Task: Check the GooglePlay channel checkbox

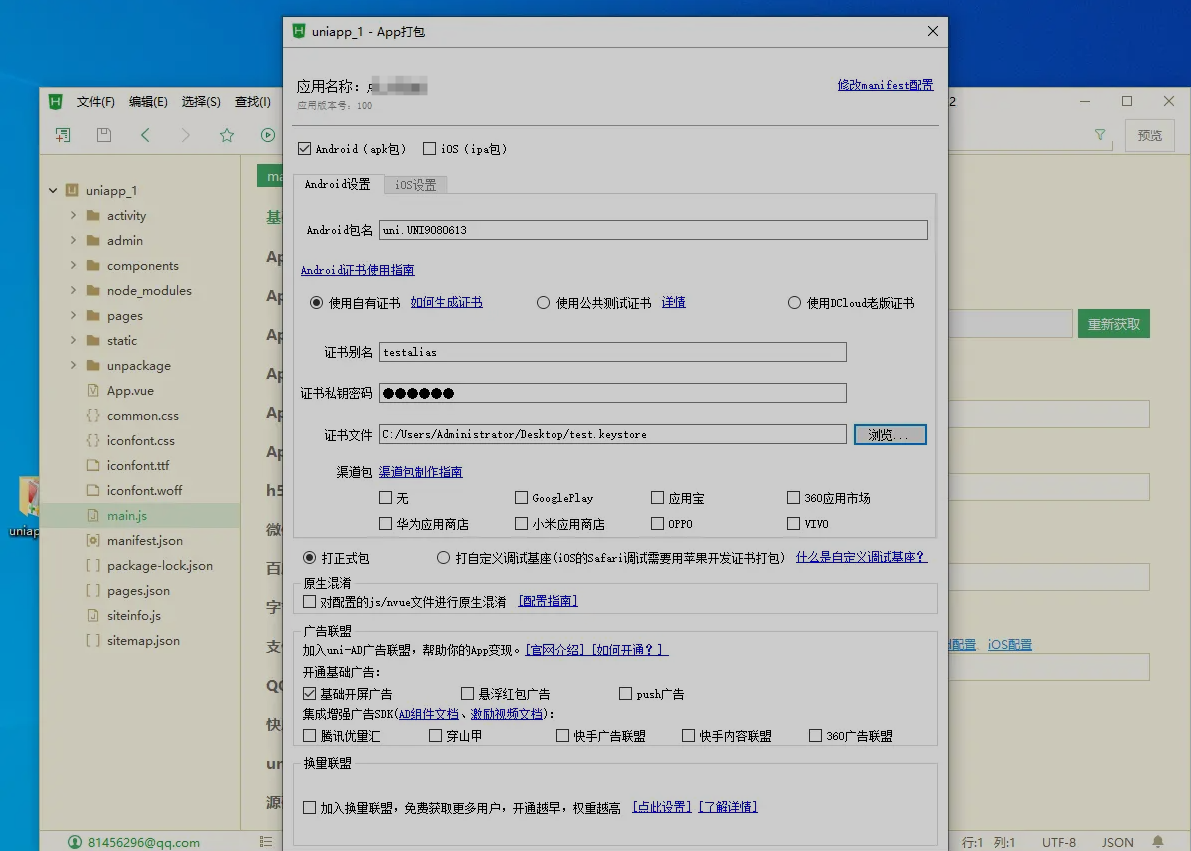Action: coord(521,498)
